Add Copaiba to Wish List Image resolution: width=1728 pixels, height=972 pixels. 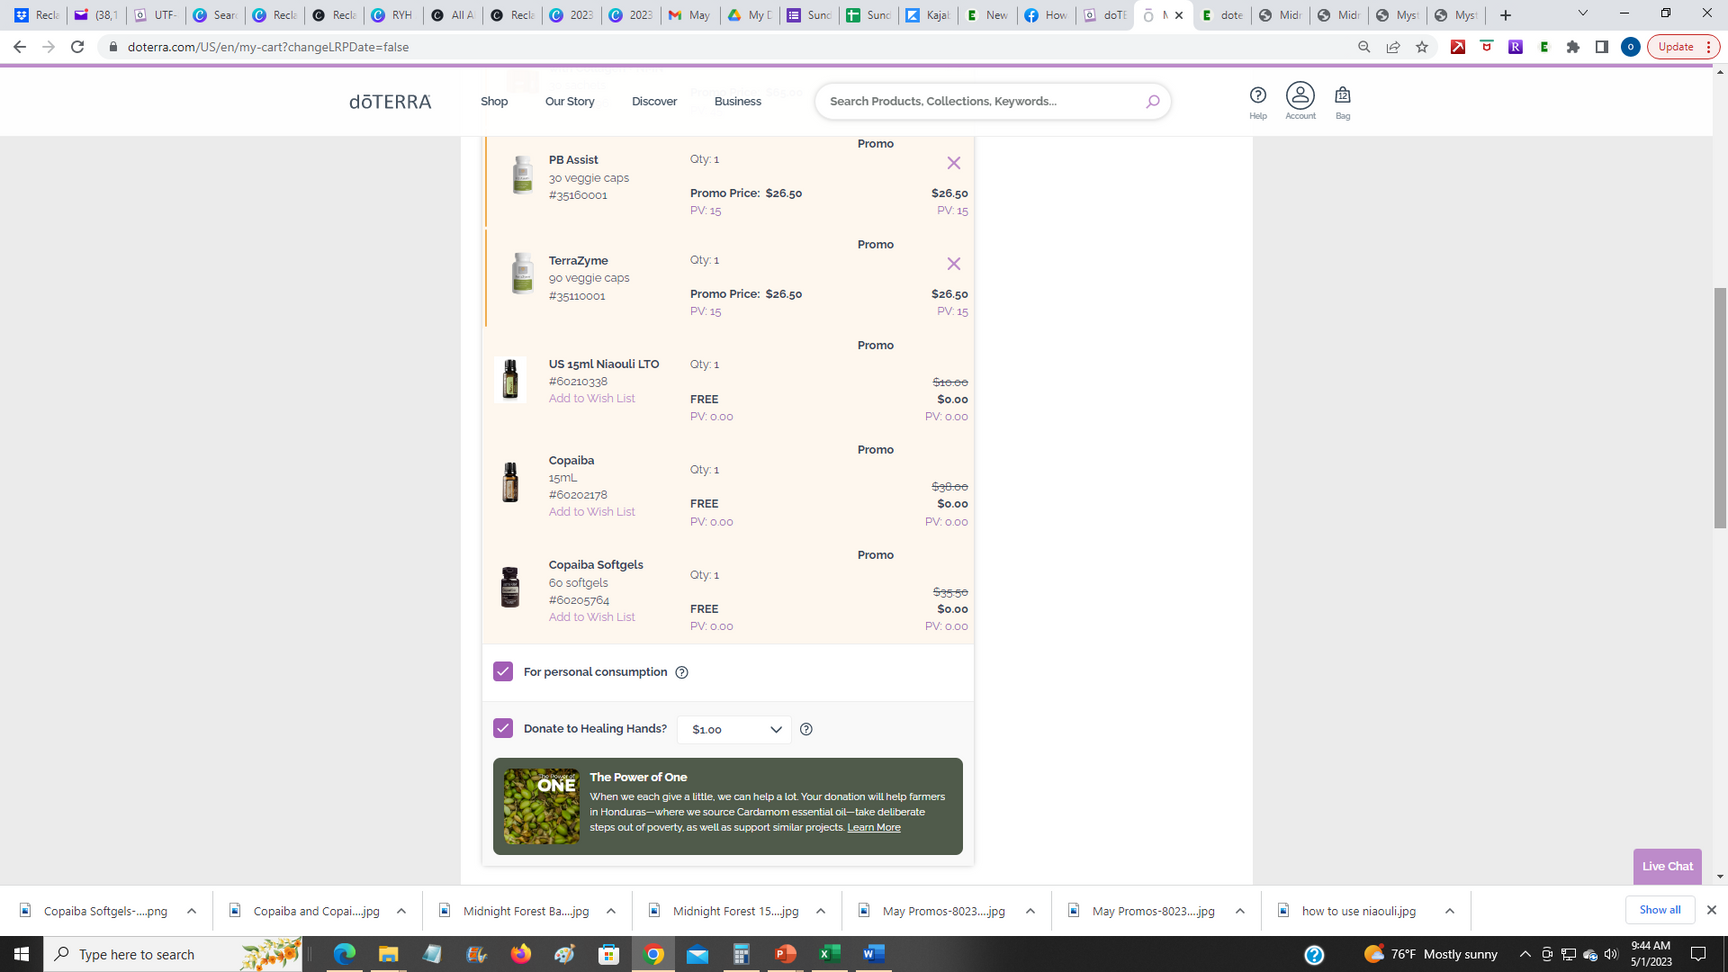[x=591, y=512]
